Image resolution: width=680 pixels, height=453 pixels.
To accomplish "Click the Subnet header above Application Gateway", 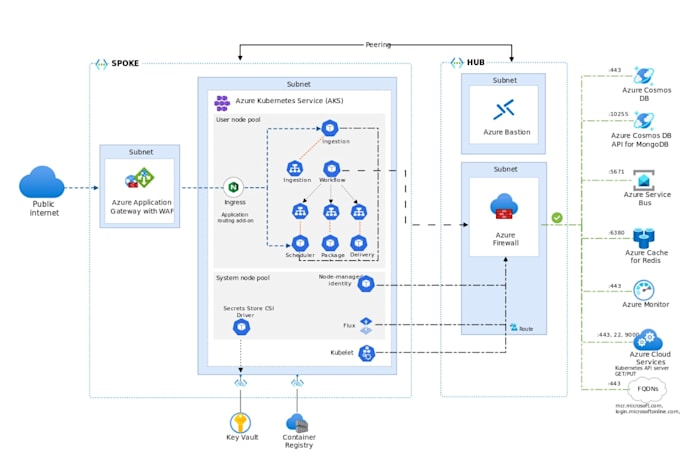I will [141, 152].
